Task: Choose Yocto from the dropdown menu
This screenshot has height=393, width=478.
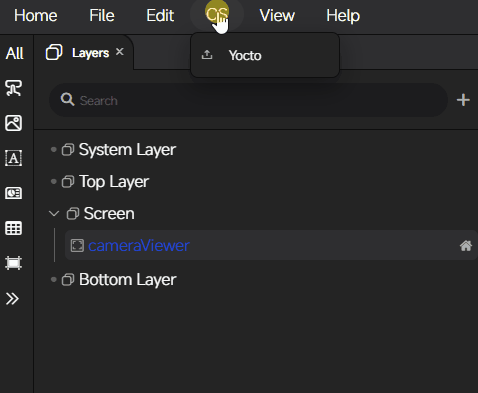Action: 265,55
